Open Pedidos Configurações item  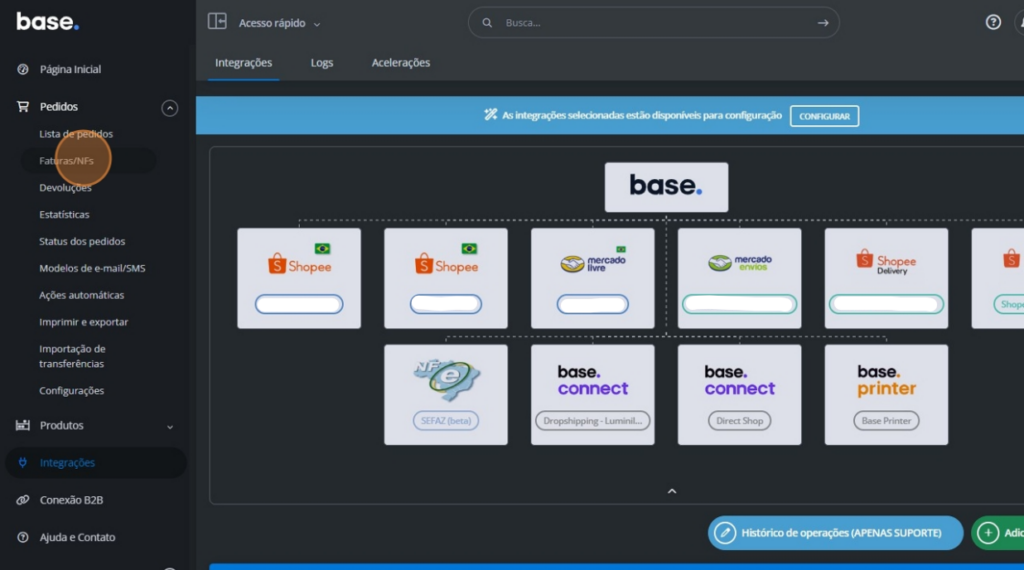coord(71,390)
